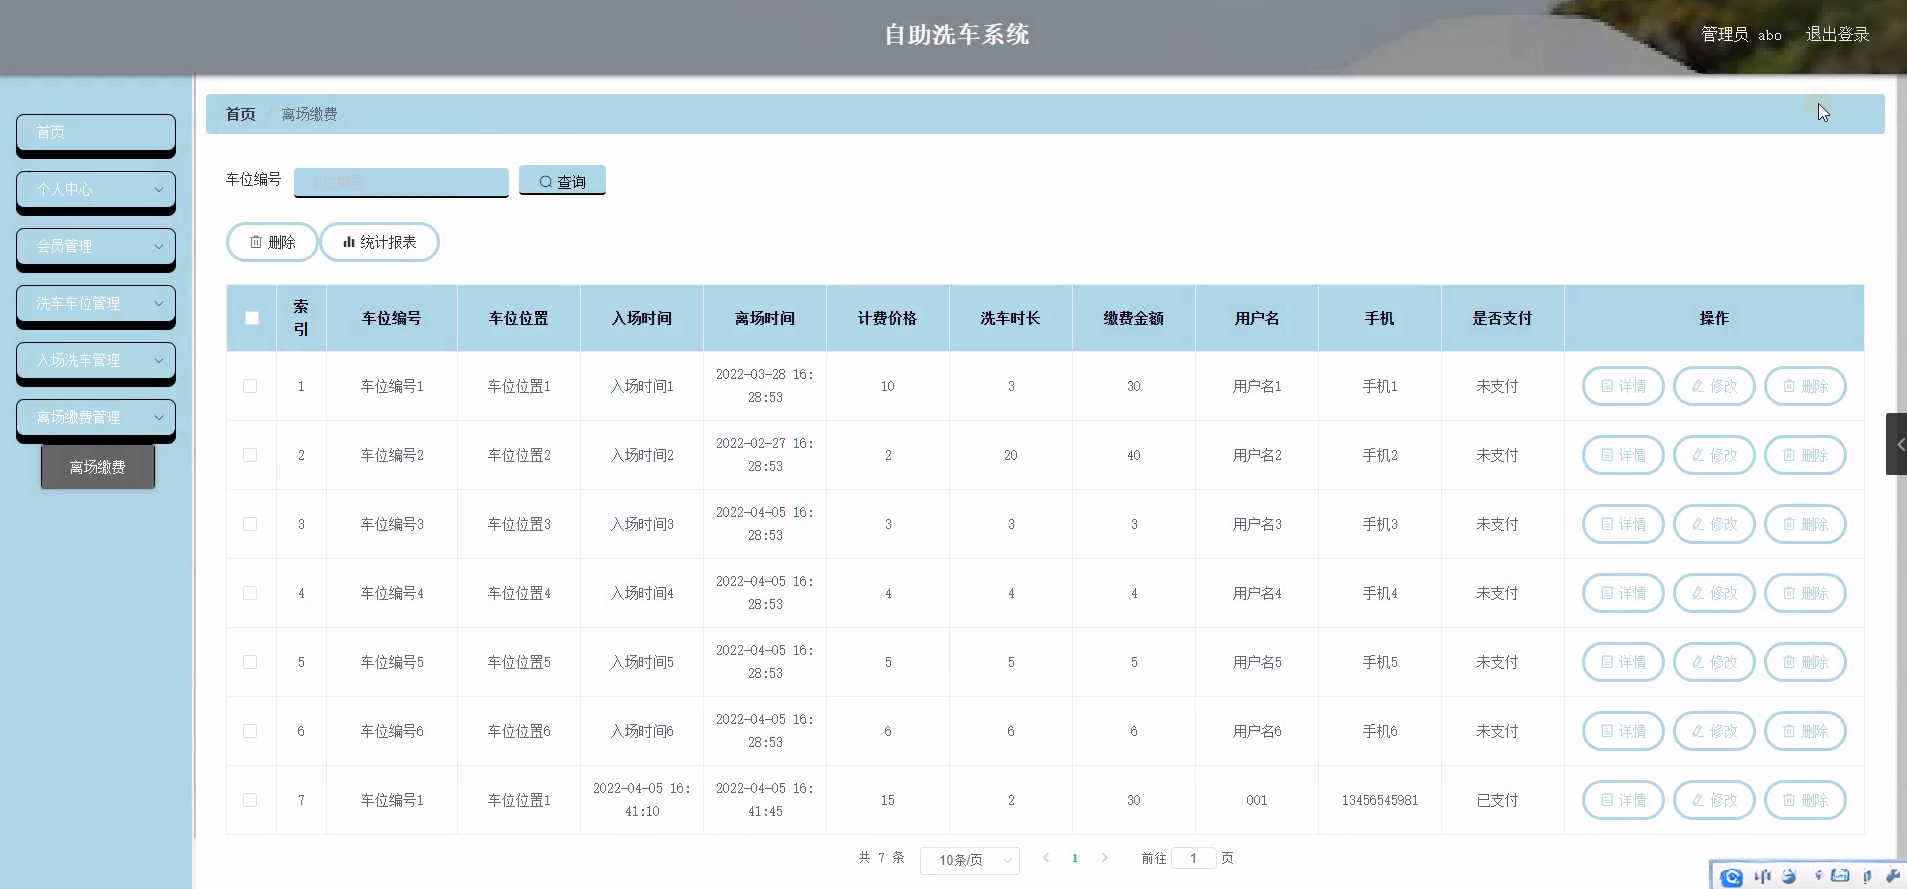Check the checkbox for row 3
Image resolution: width=1907 pixels, height=889 pixels.
(x=250, y=524)
